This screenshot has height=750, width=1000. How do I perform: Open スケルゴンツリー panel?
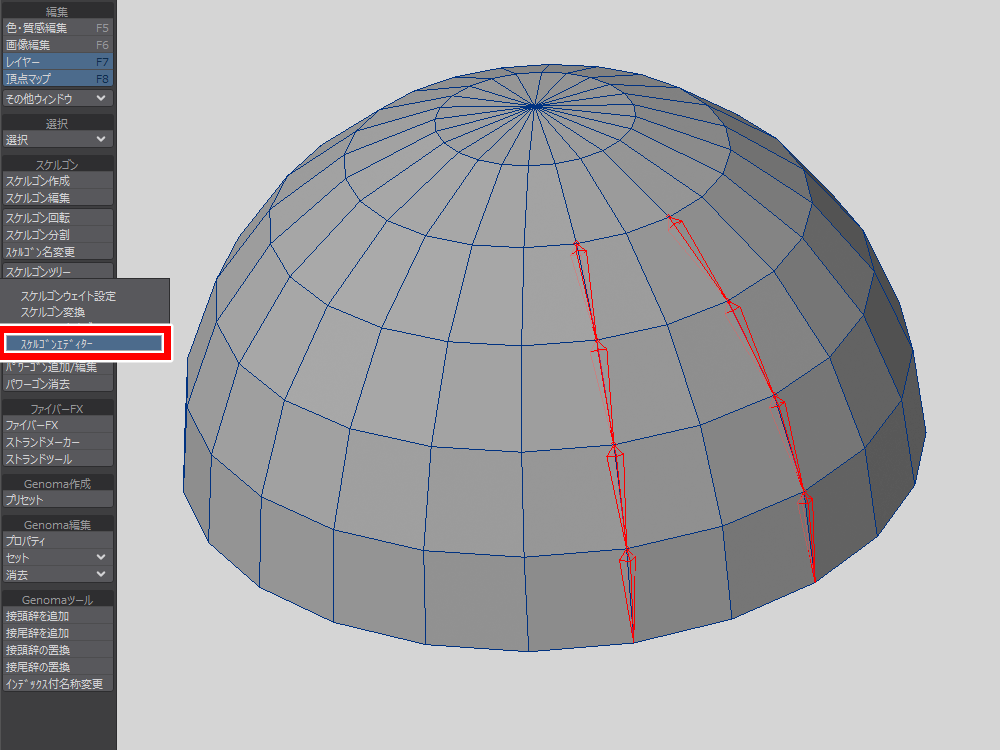point(57,271)
